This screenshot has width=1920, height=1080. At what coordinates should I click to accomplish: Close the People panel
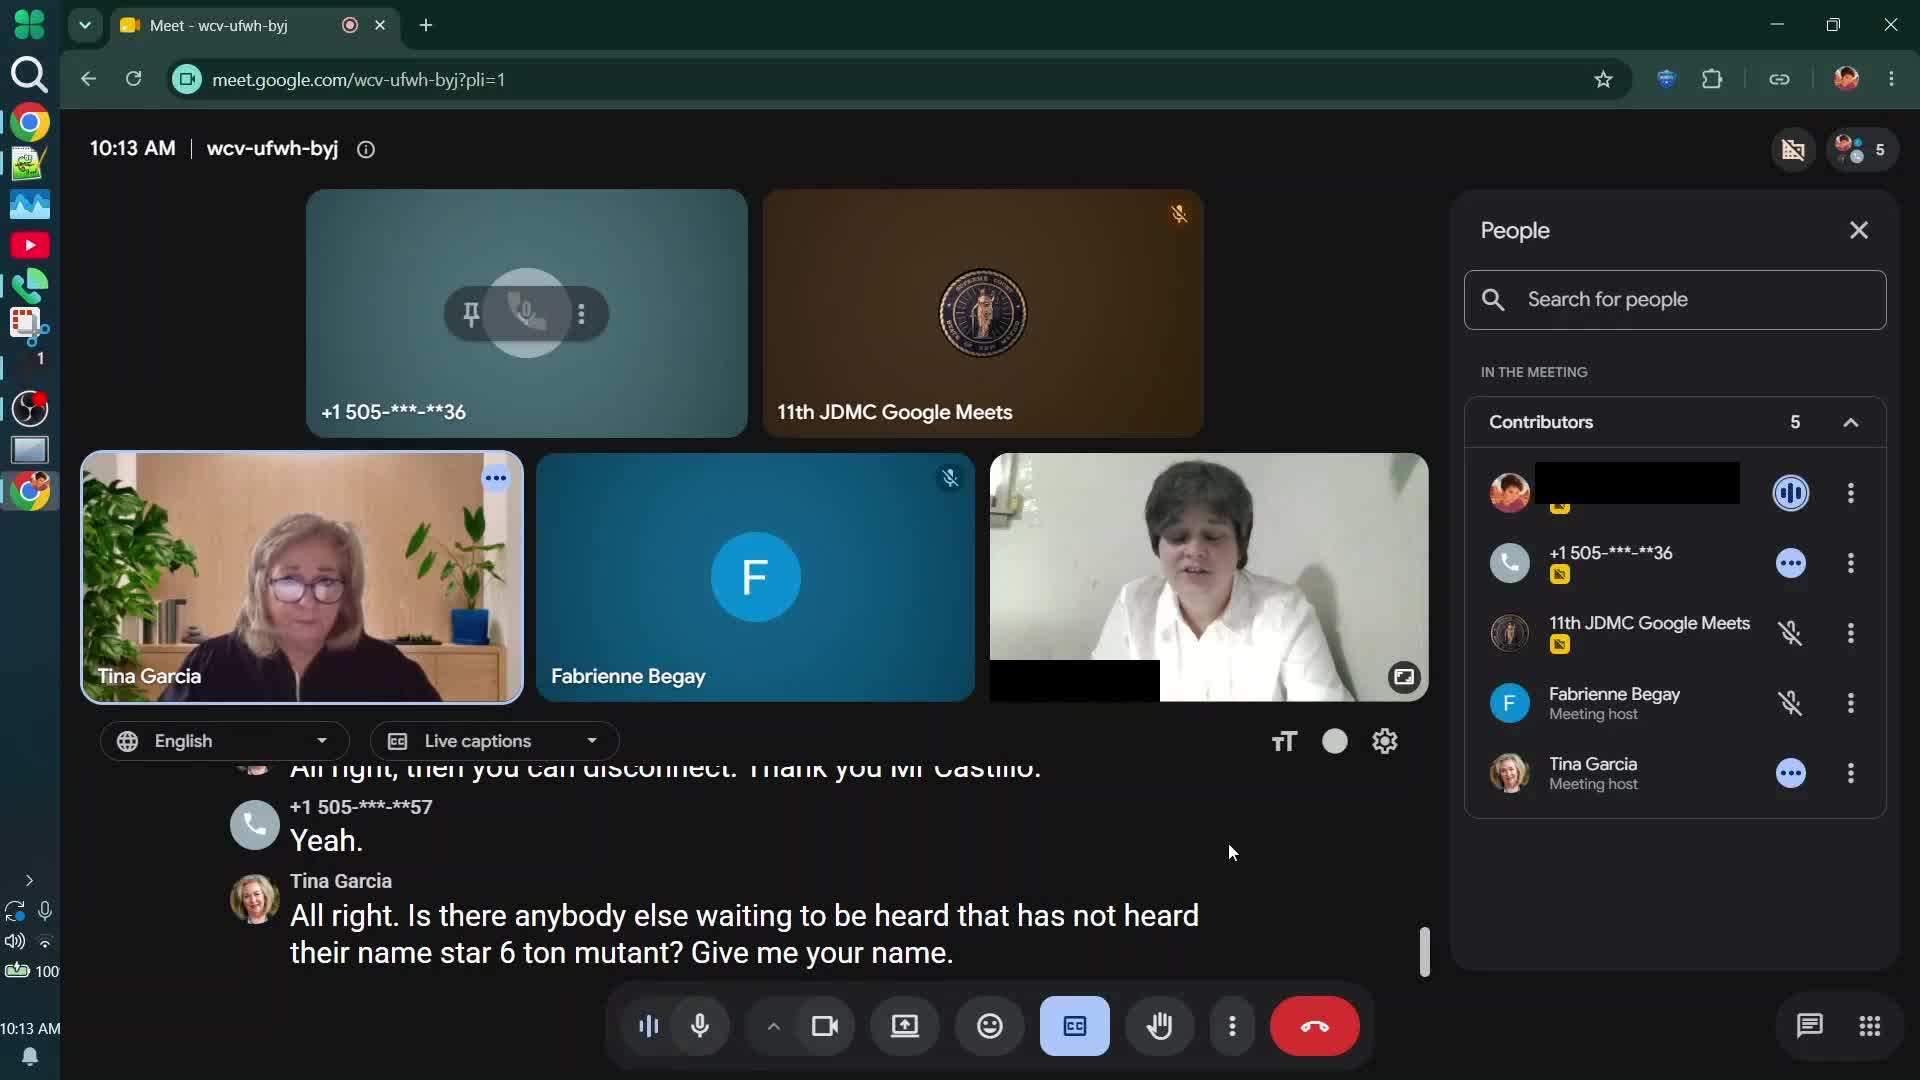(1859, 230)
